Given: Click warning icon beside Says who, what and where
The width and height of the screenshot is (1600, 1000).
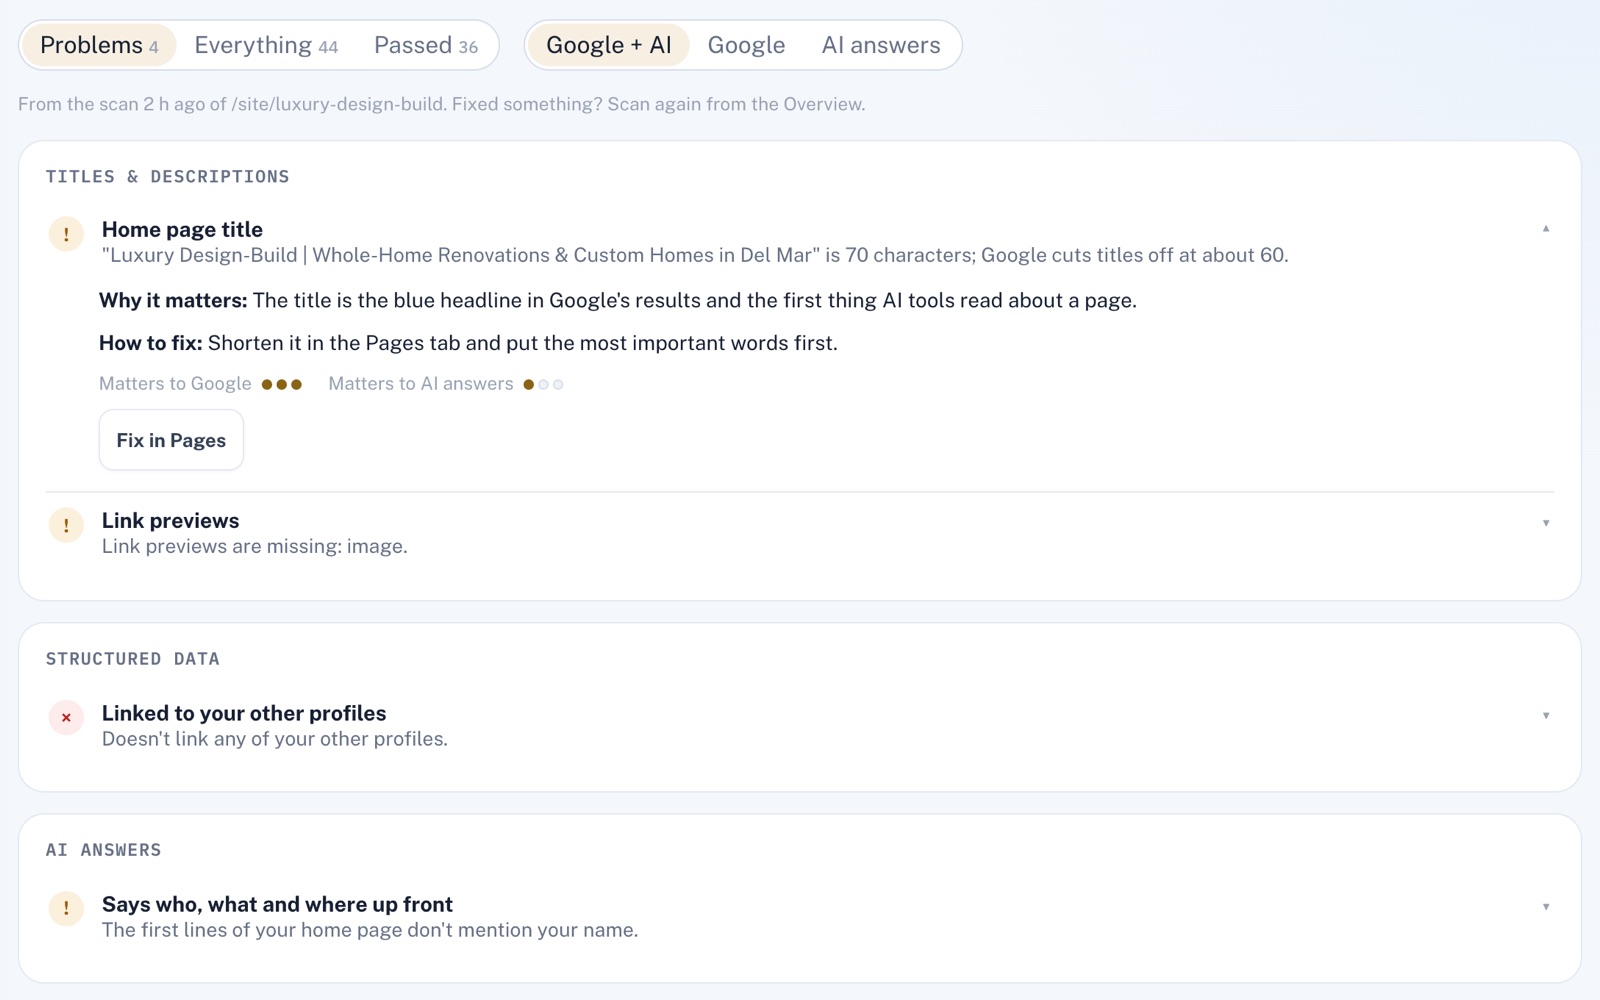Looking at the screenshot, I should [66, 908].
